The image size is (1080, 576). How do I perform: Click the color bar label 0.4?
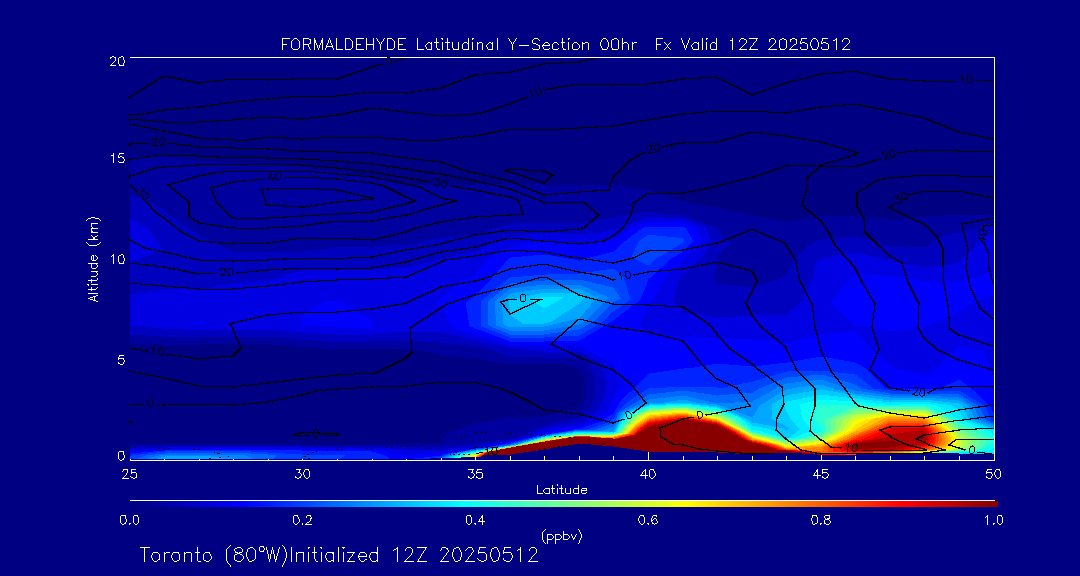475,520
